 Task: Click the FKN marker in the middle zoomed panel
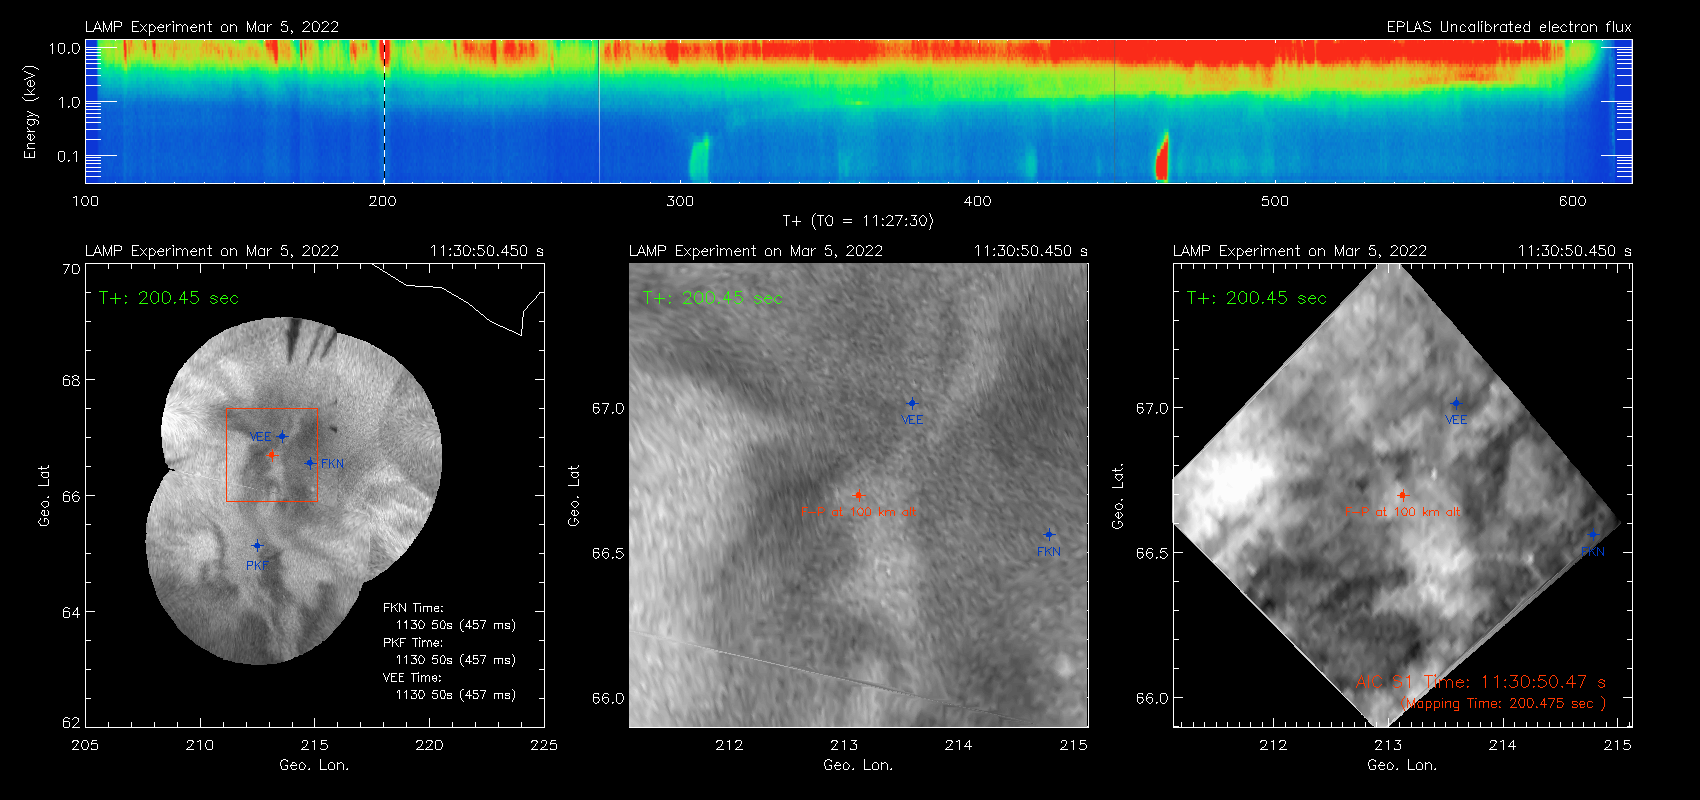pyautogui.click(x=1049, y=535)
